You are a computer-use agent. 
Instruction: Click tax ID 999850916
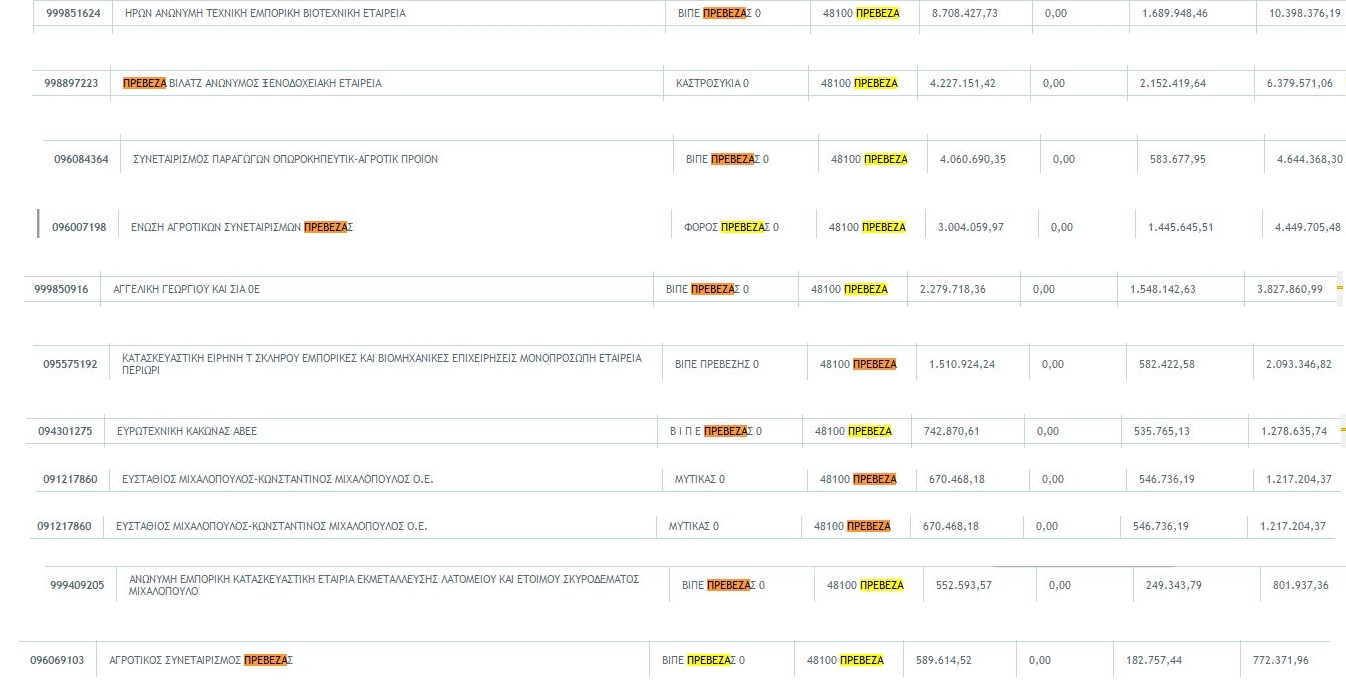(61, 289)
